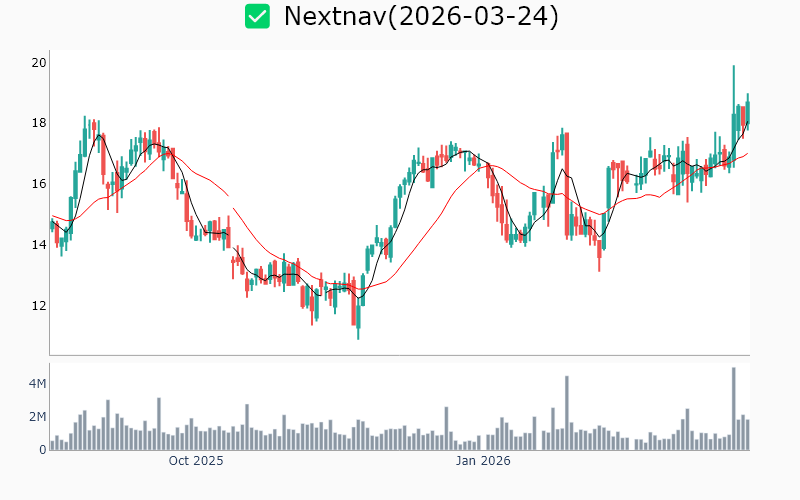Screen dimensions: 800x500
Task: Click the 0 volume axis label
Action: click(42, 449)
